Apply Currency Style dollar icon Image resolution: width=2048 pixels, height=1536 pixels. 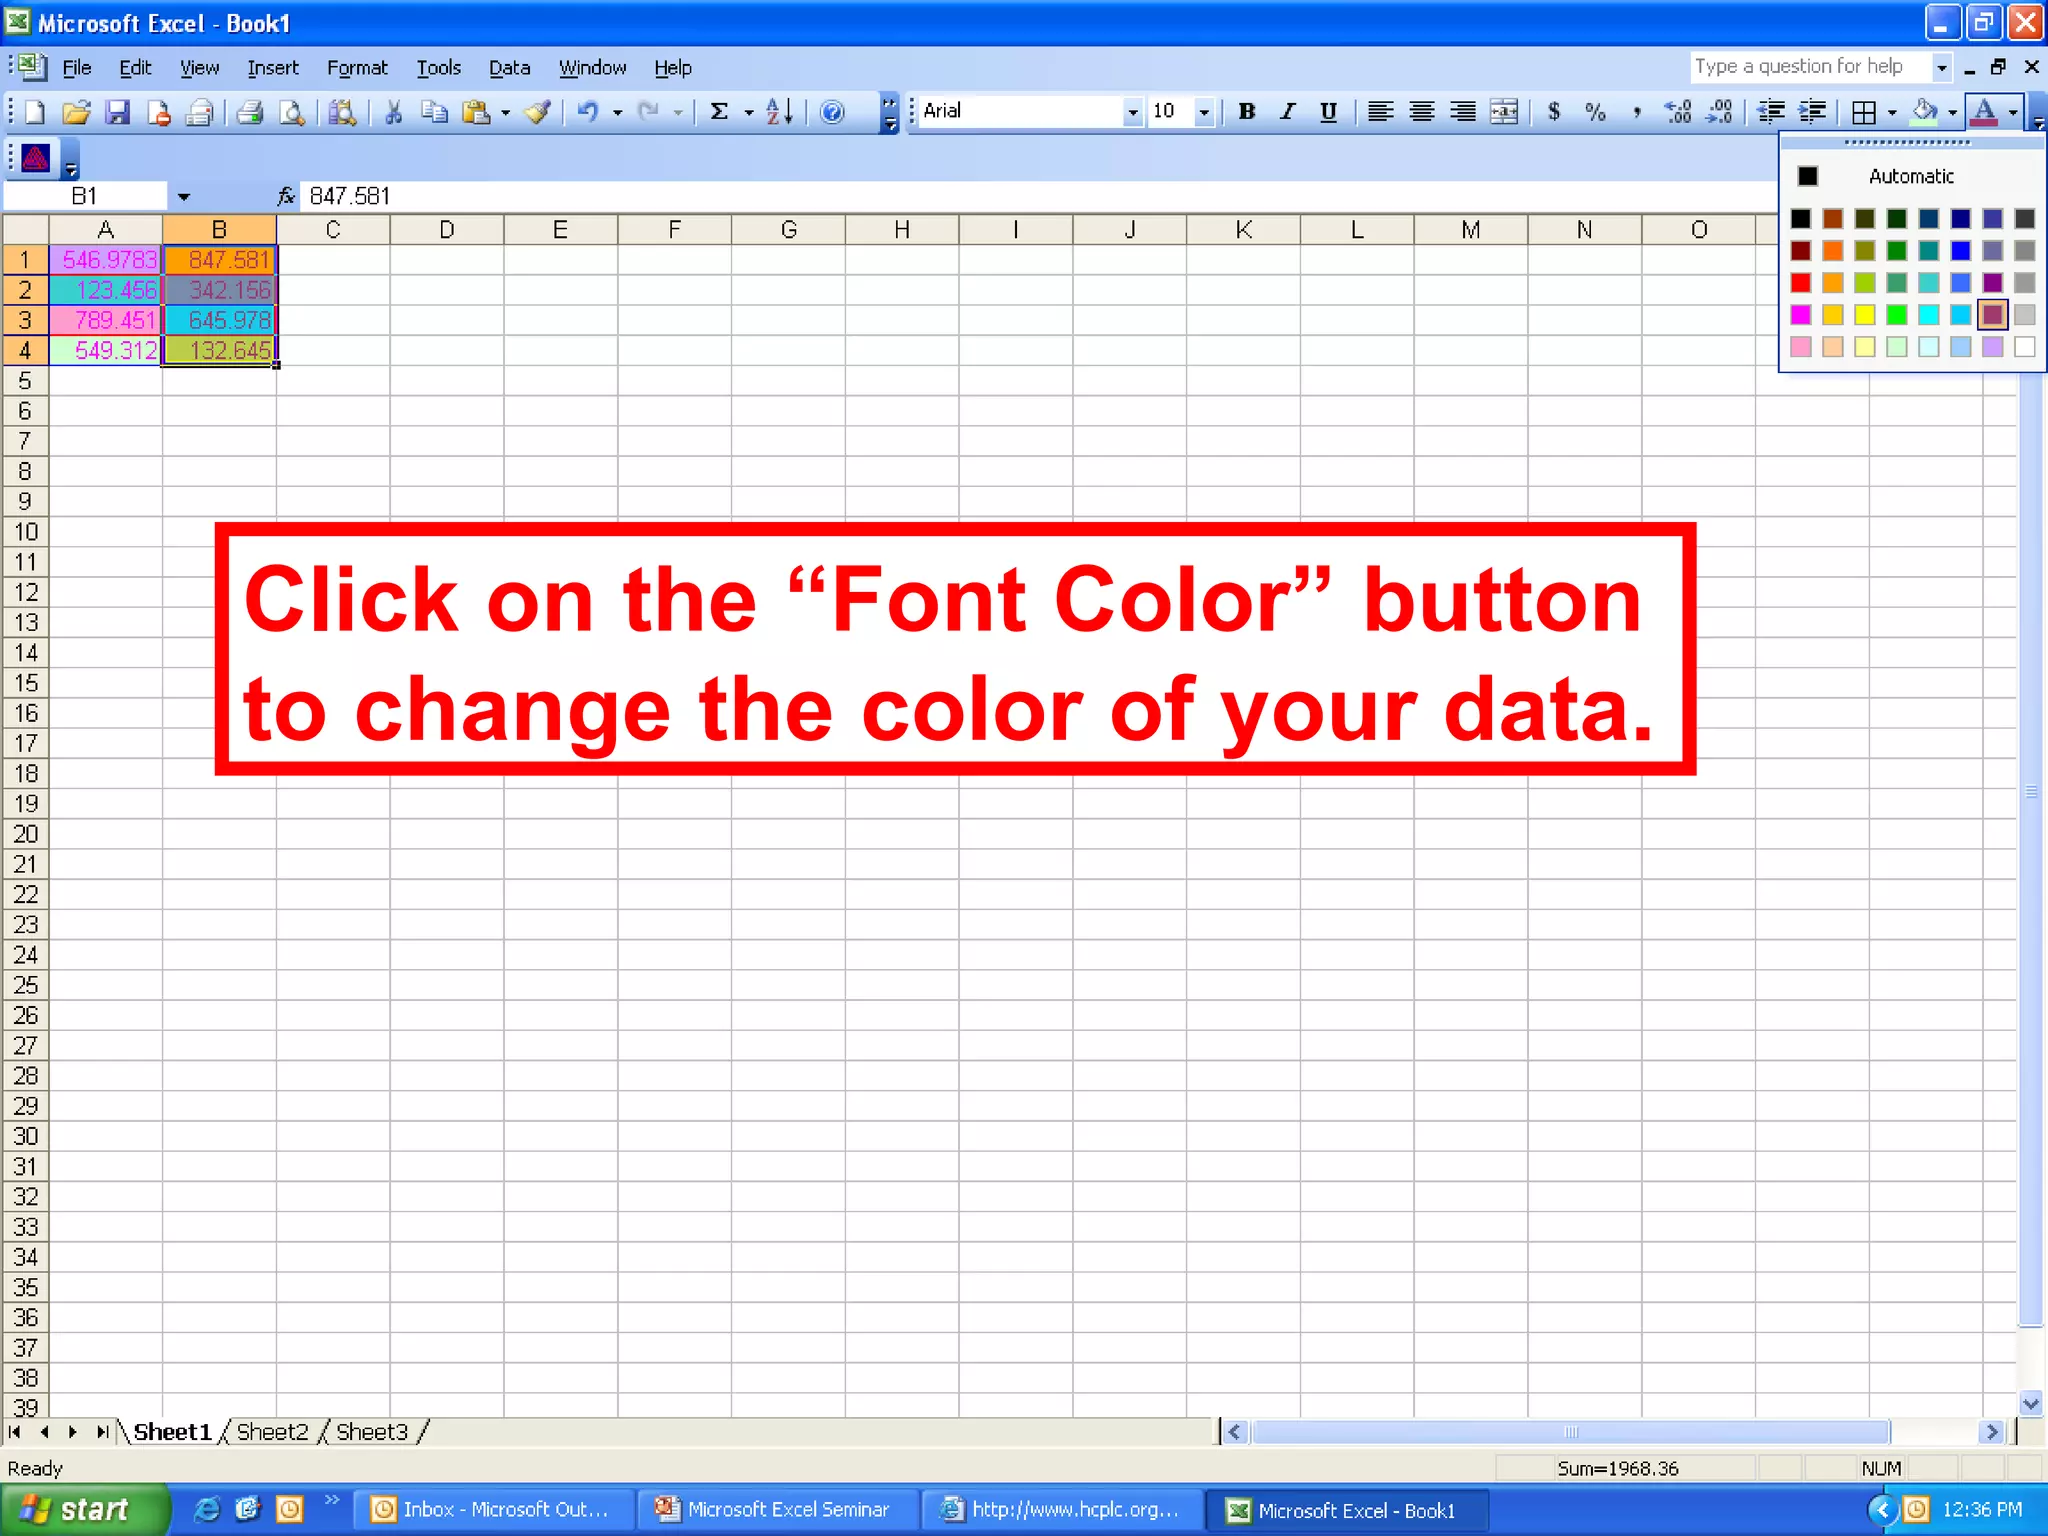coord(1554,112)
